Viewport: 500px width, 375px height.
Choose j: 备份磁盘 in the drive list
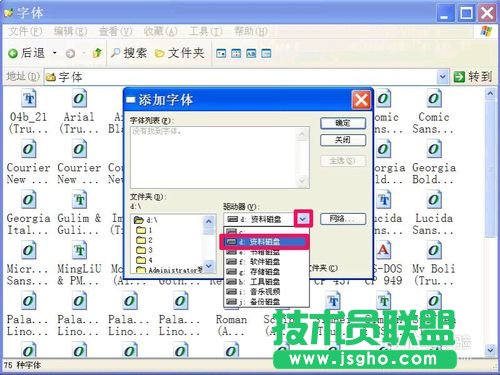coord(266,302)
